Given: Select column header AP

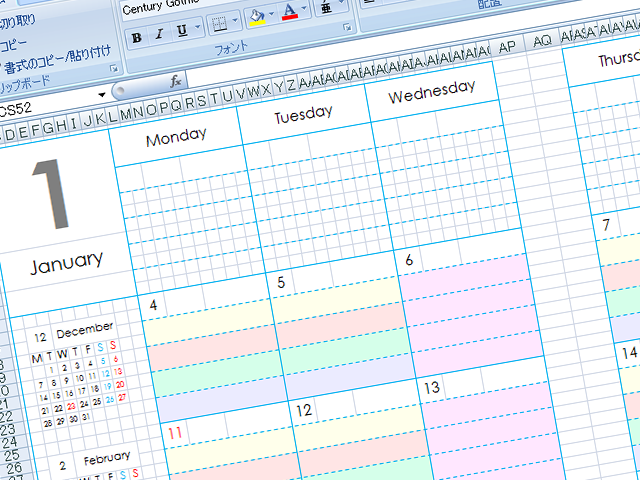Looking at the screenshot, I should [x=507, y=47].
